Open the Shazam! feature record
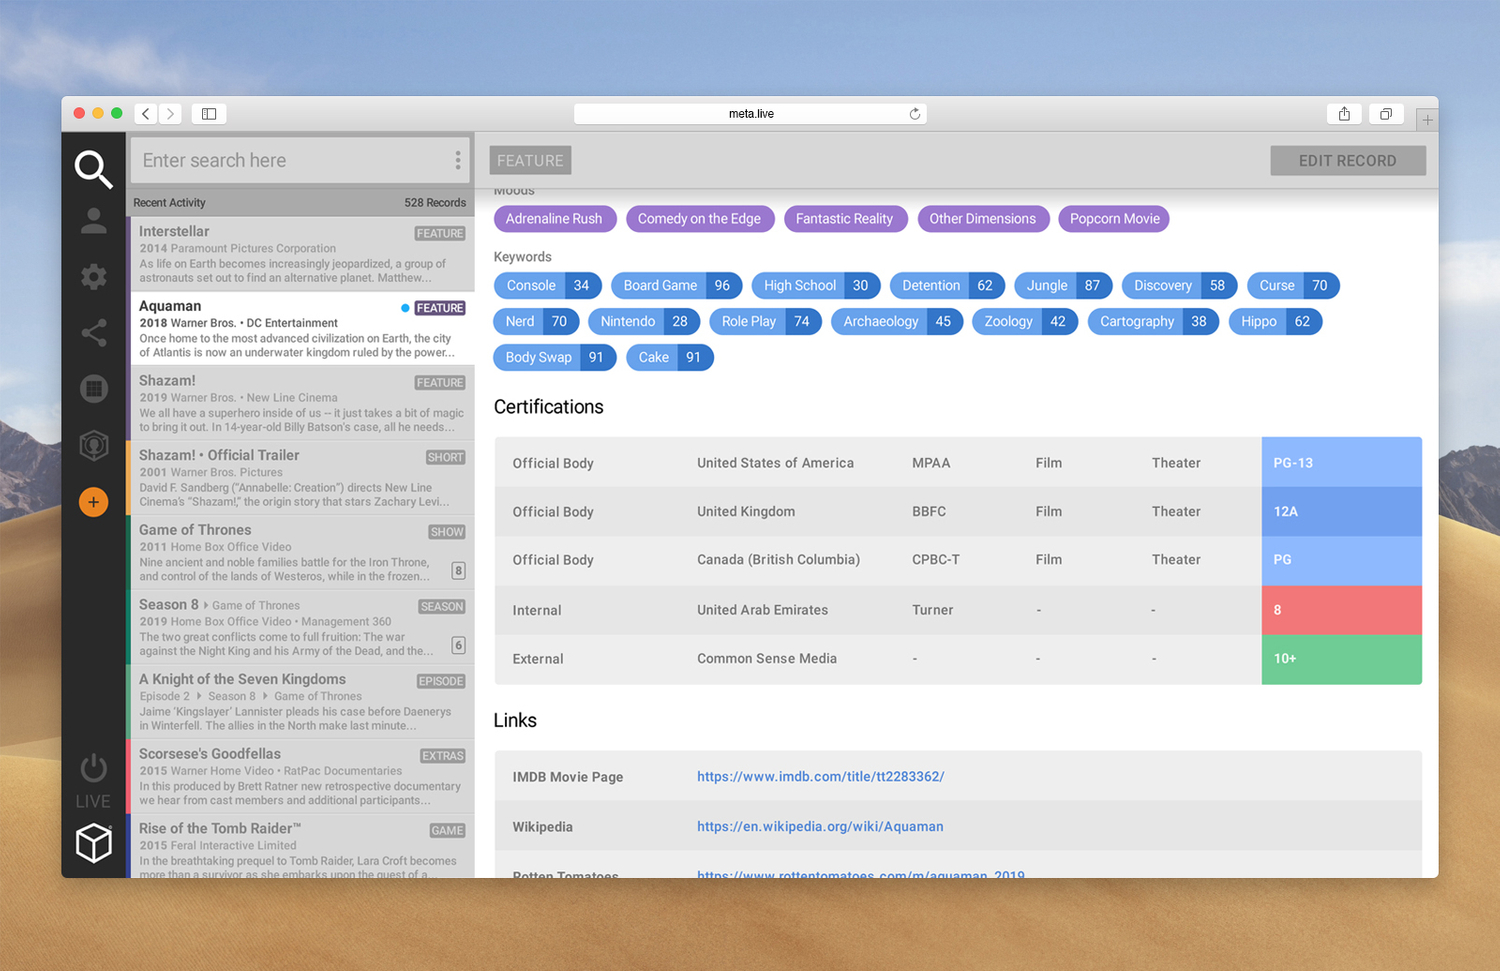The width and height of the screenshot is (1500, 971). [x=301, y=403]
